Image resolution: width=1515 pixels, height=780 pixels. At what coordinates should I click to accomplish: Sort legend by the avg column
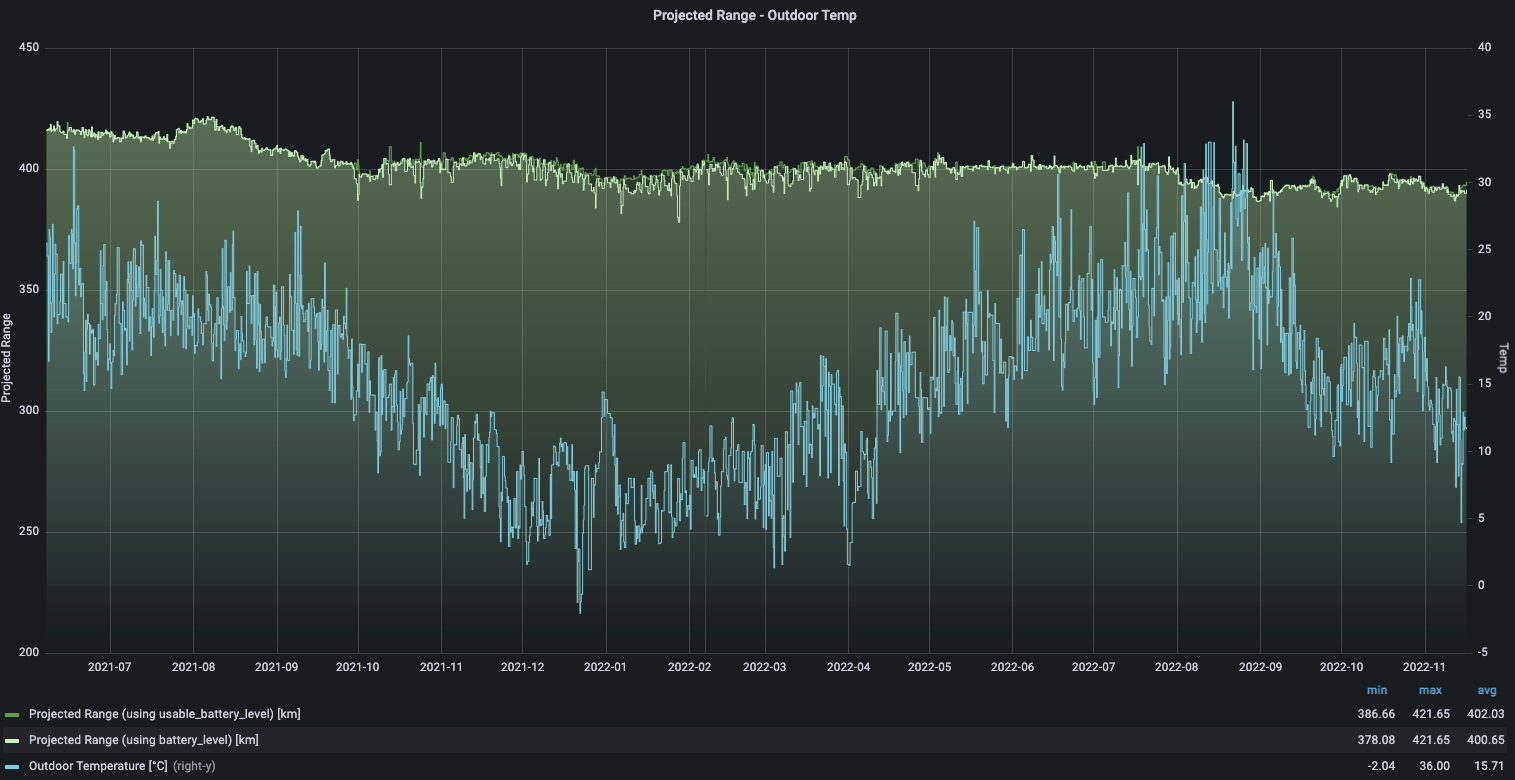pyautogui.click(x=1486, y=691)
